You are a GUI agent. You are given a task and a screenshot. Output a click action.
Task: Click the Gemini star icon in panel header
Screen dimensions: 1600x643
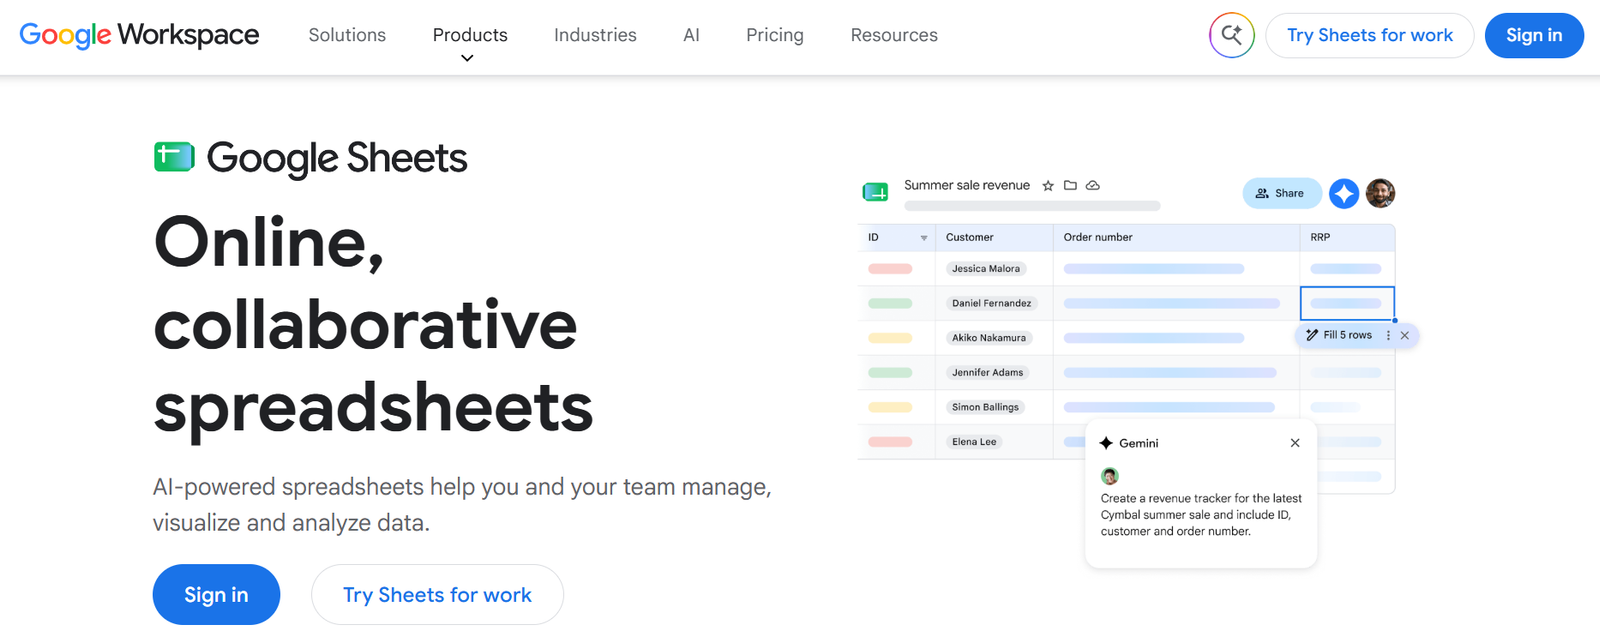pyautogui.click(x=1106, y=443)
